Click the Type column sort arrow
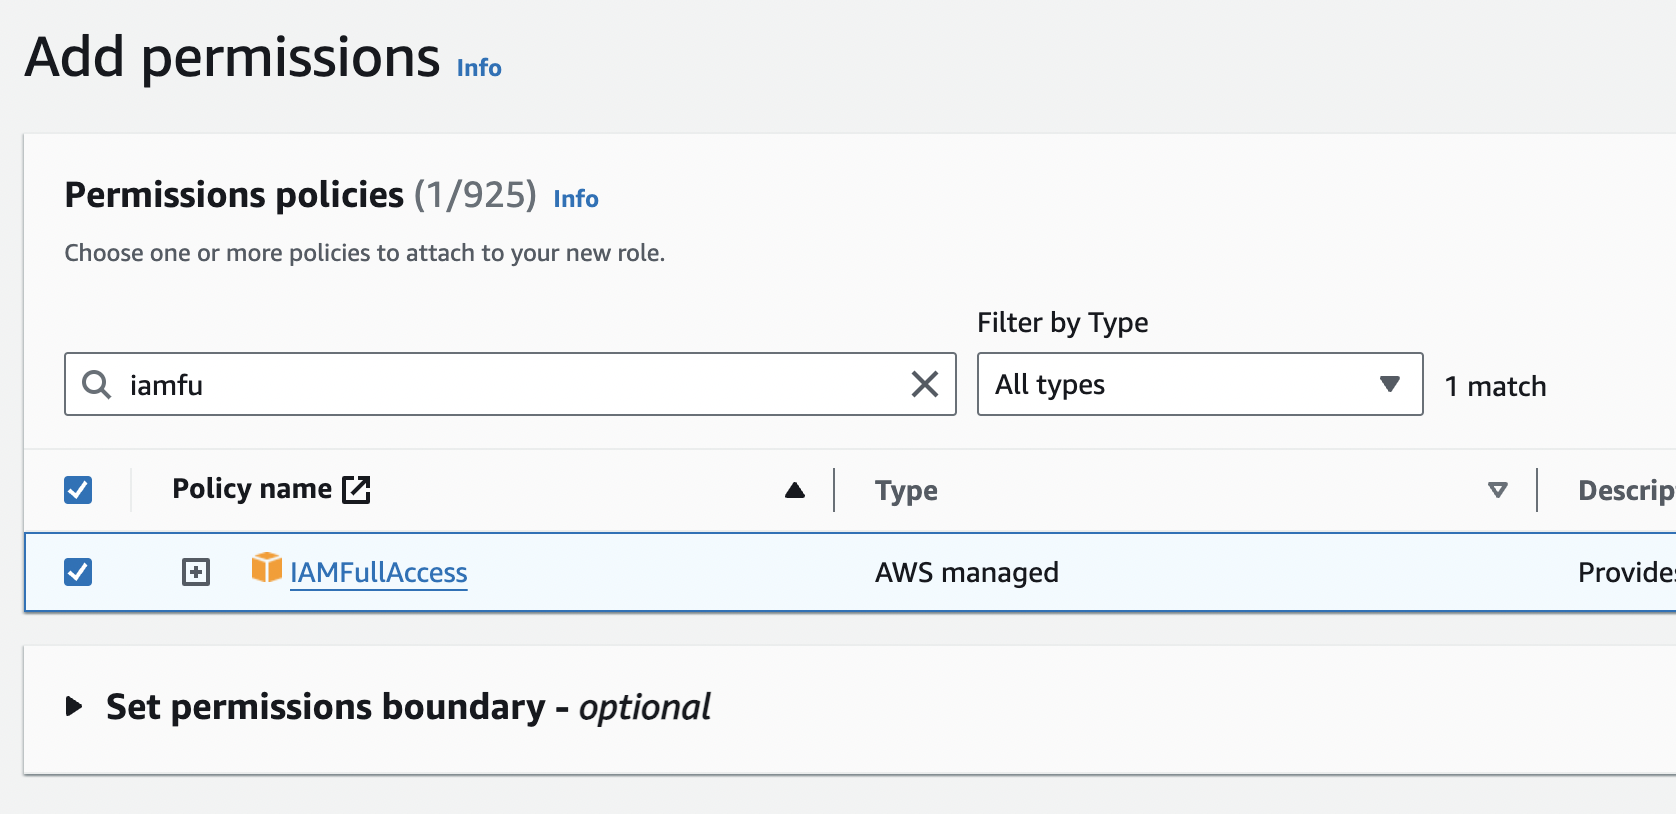1676x814 pixels. click(x=1497, y=490)
